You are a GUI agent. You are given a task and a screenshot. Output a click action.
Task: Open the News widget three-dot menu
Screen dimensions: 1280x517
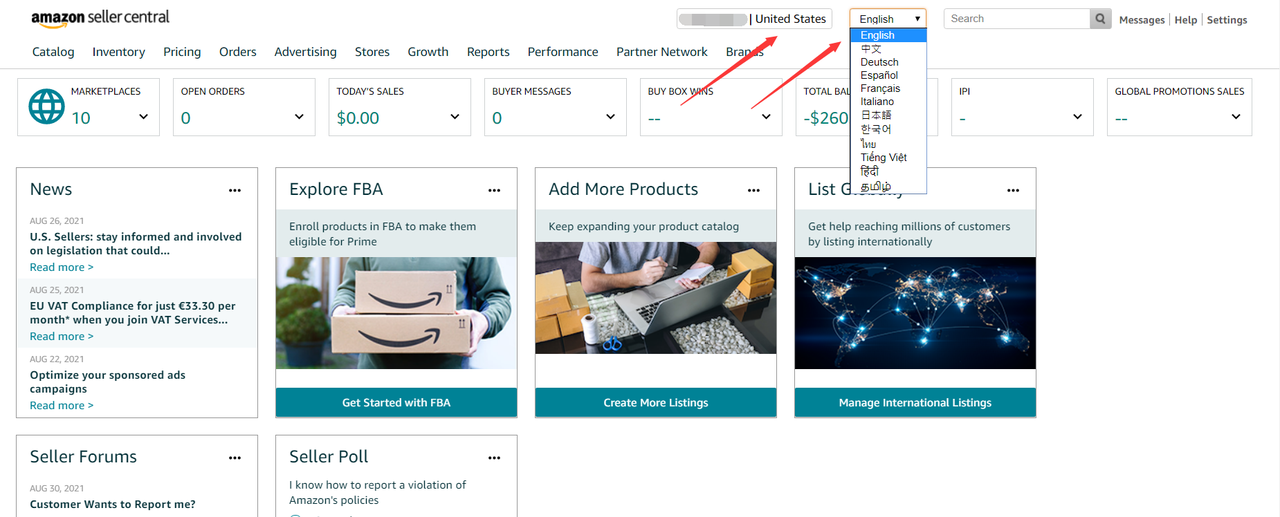point(235,190)
